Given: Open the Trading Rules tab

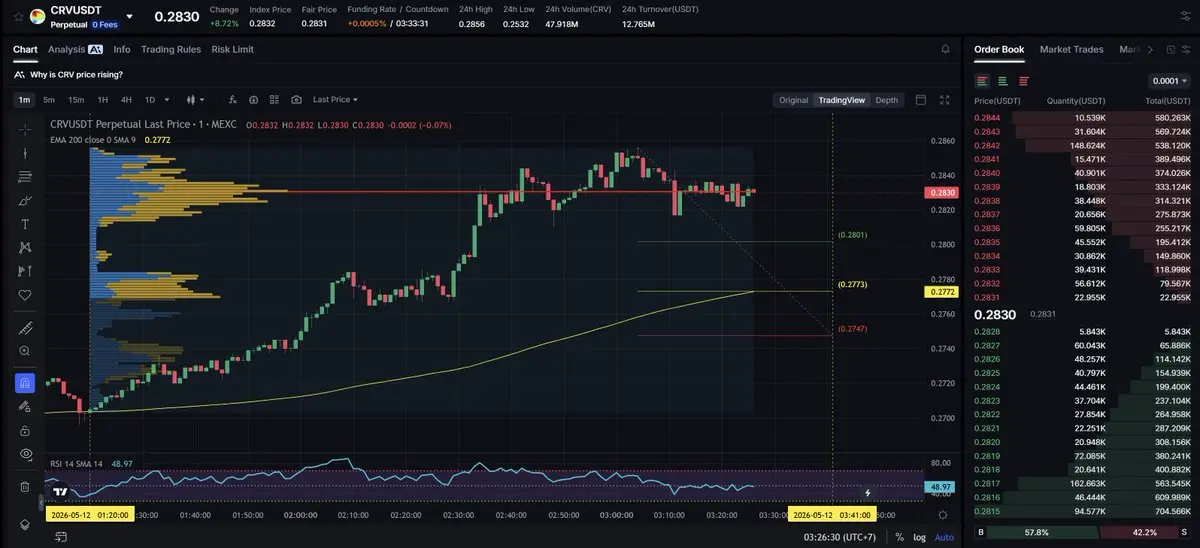Looking at the screenshot, I should pos(171,49).
